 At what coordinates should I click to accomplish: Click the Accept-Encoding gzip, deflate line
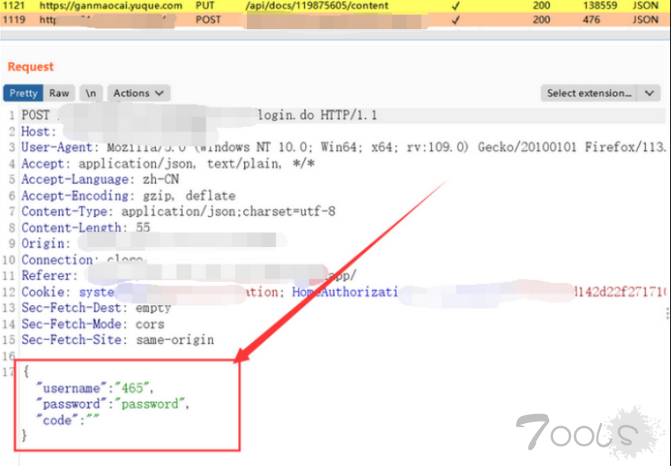128,196
